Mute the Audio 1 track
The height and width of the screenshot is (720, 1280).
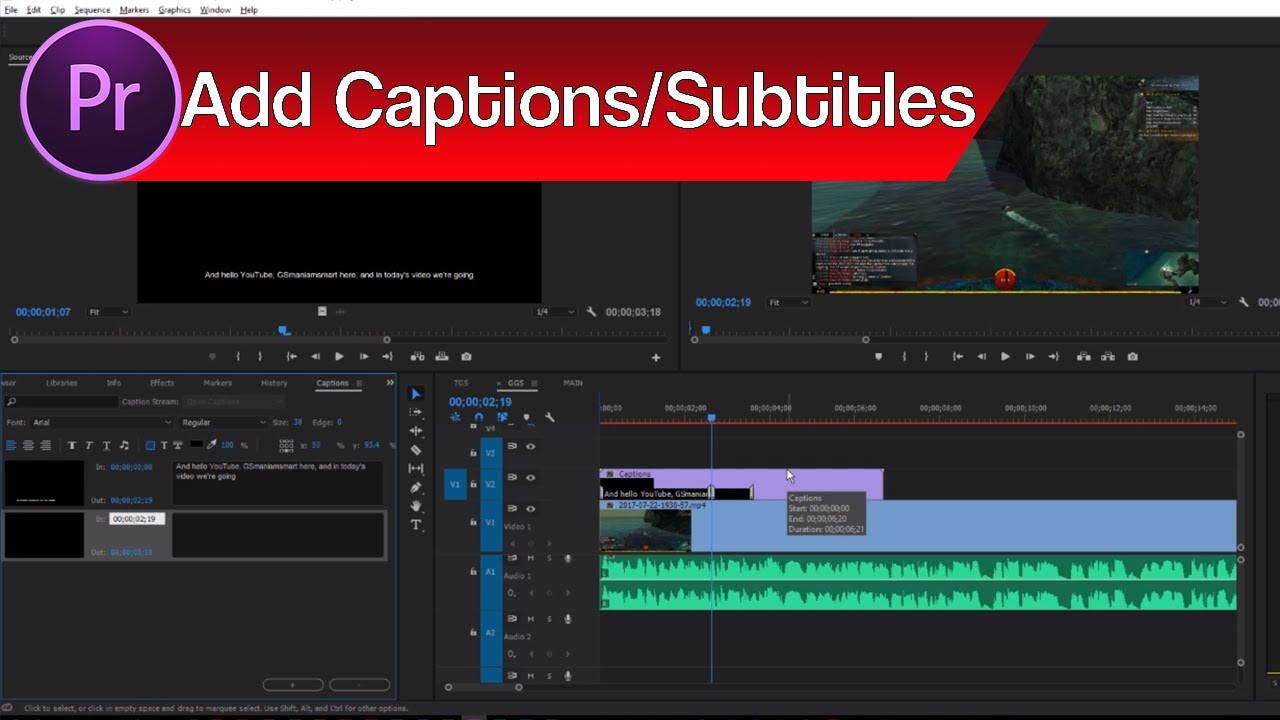pyautogui.click(x=530, y=558)
